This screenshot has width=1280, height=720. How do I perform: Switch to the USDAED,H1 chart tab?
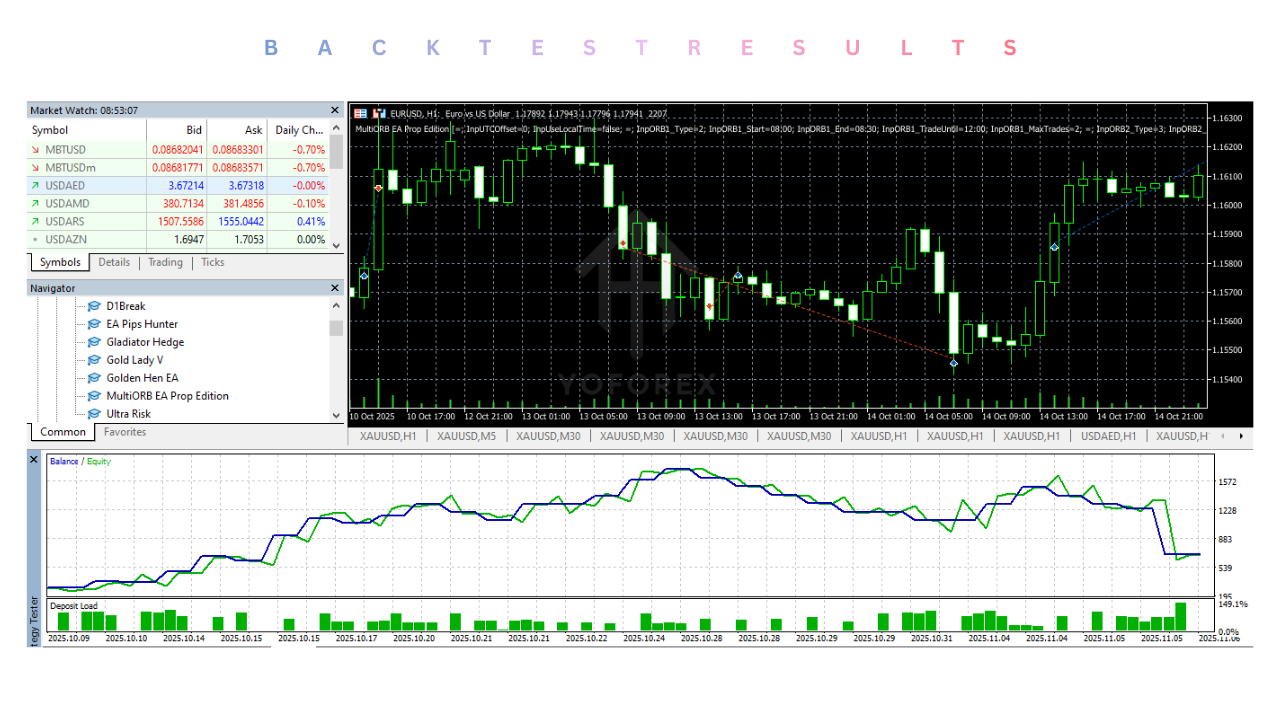pyautogui.click(x=1108, y=436)
